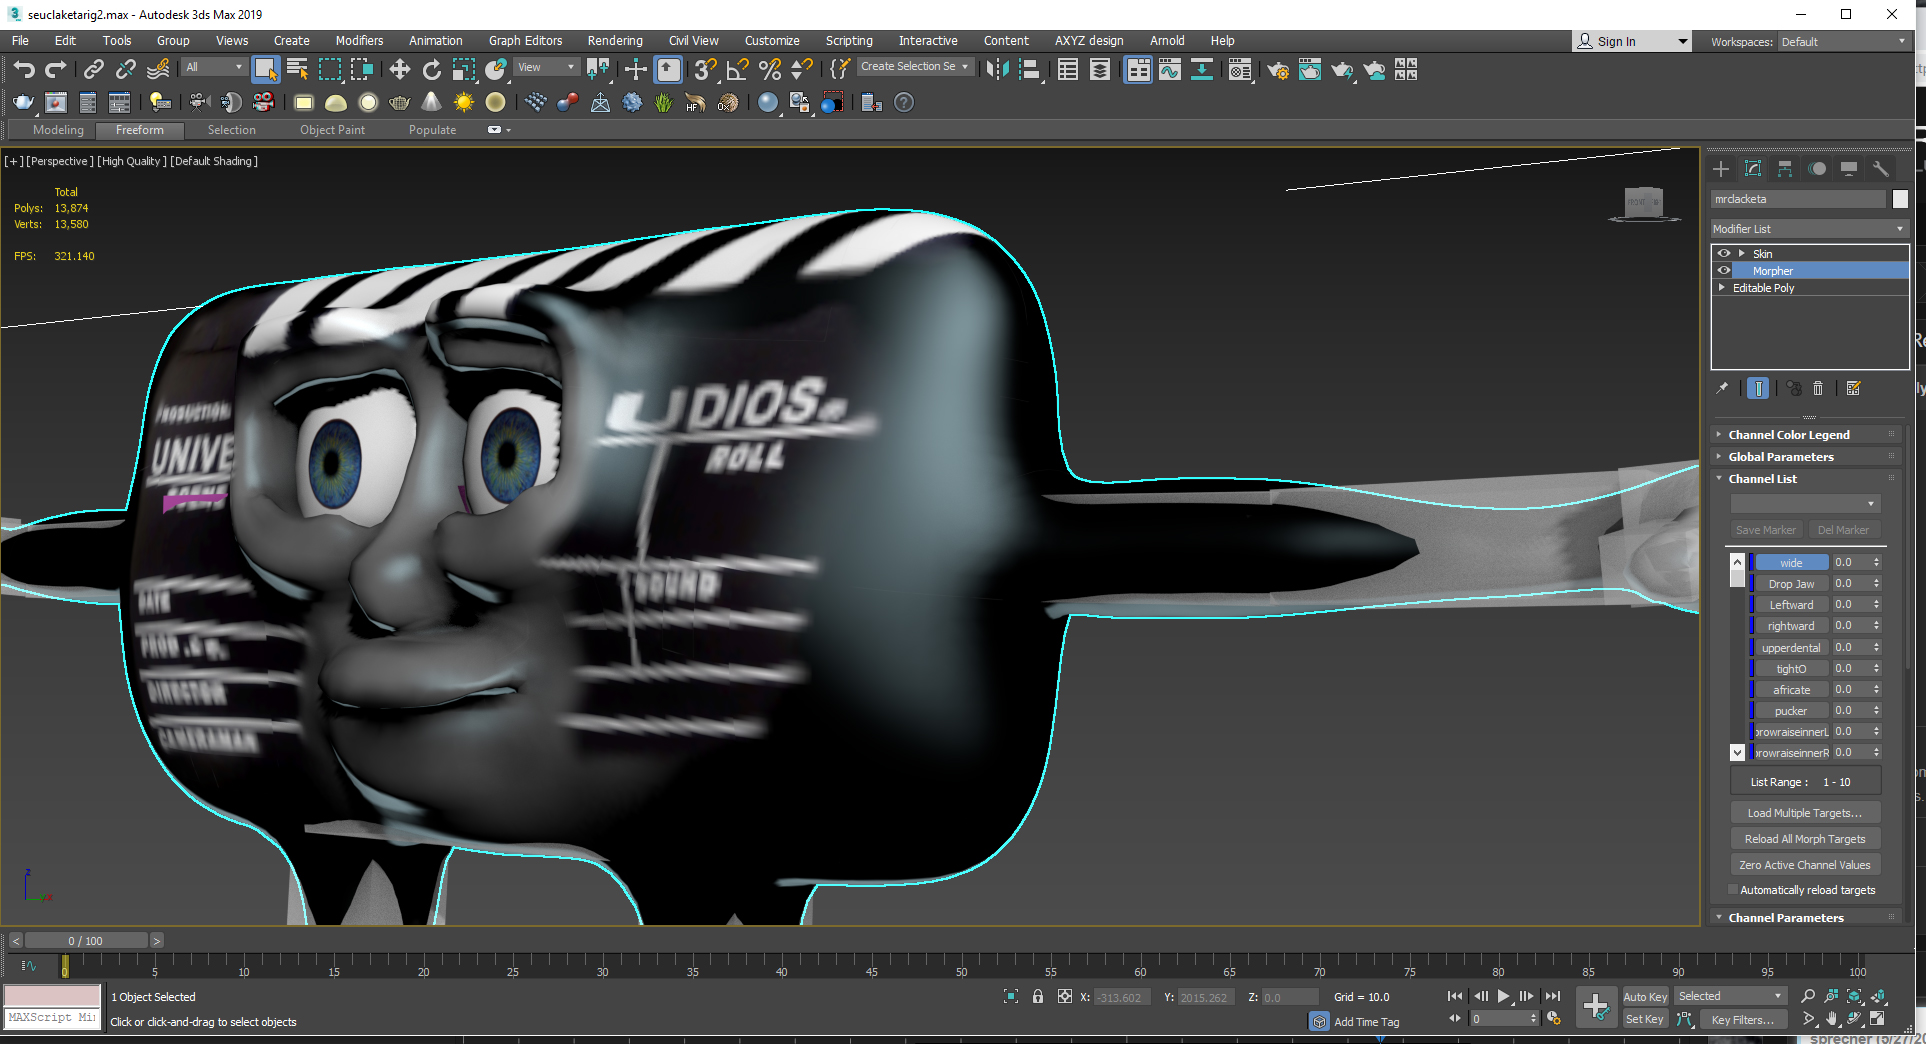Select the Drop Jaw morph channel
This screenshot has width=1926, height=1044.
coord(1791,584)
